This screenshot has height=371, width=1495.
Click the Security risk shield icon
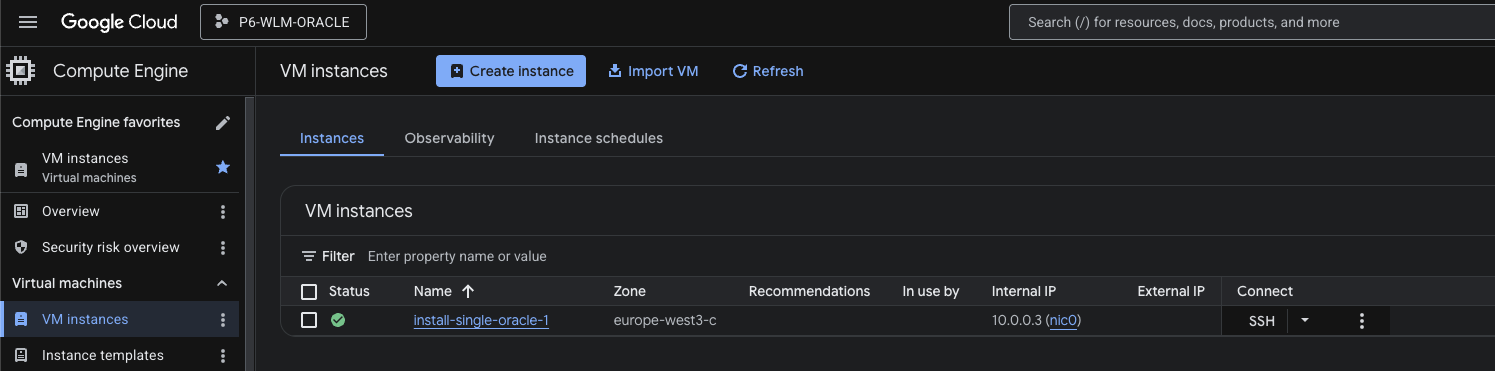click(x=21, y=247)
